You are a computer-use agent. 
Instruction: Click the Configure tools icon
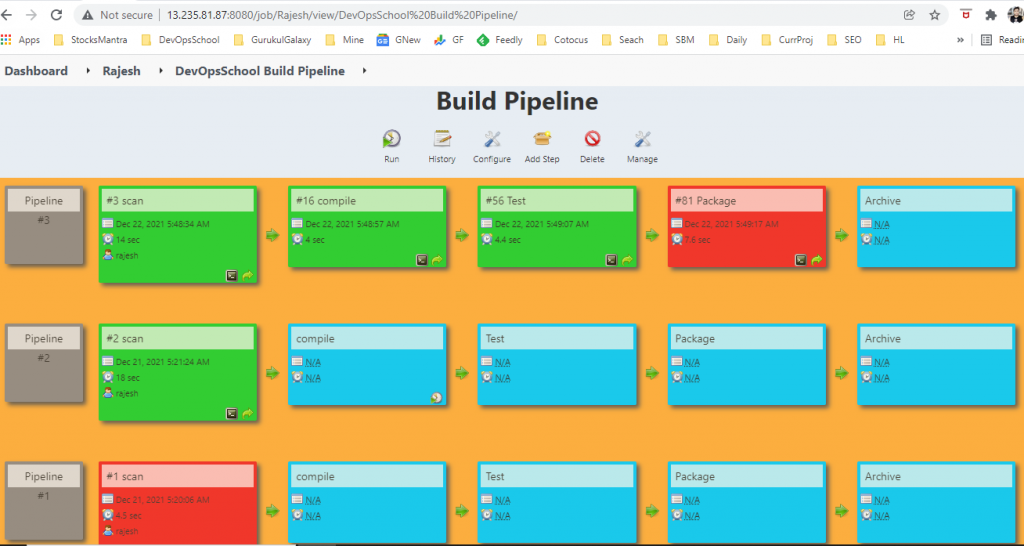[x=491, y=140]
